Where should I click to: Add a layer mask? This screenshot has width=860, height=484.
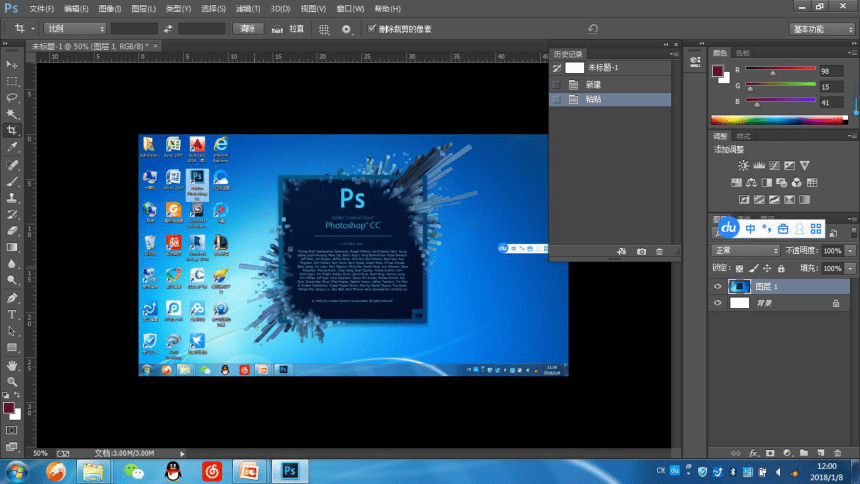(x=770, y=453)
